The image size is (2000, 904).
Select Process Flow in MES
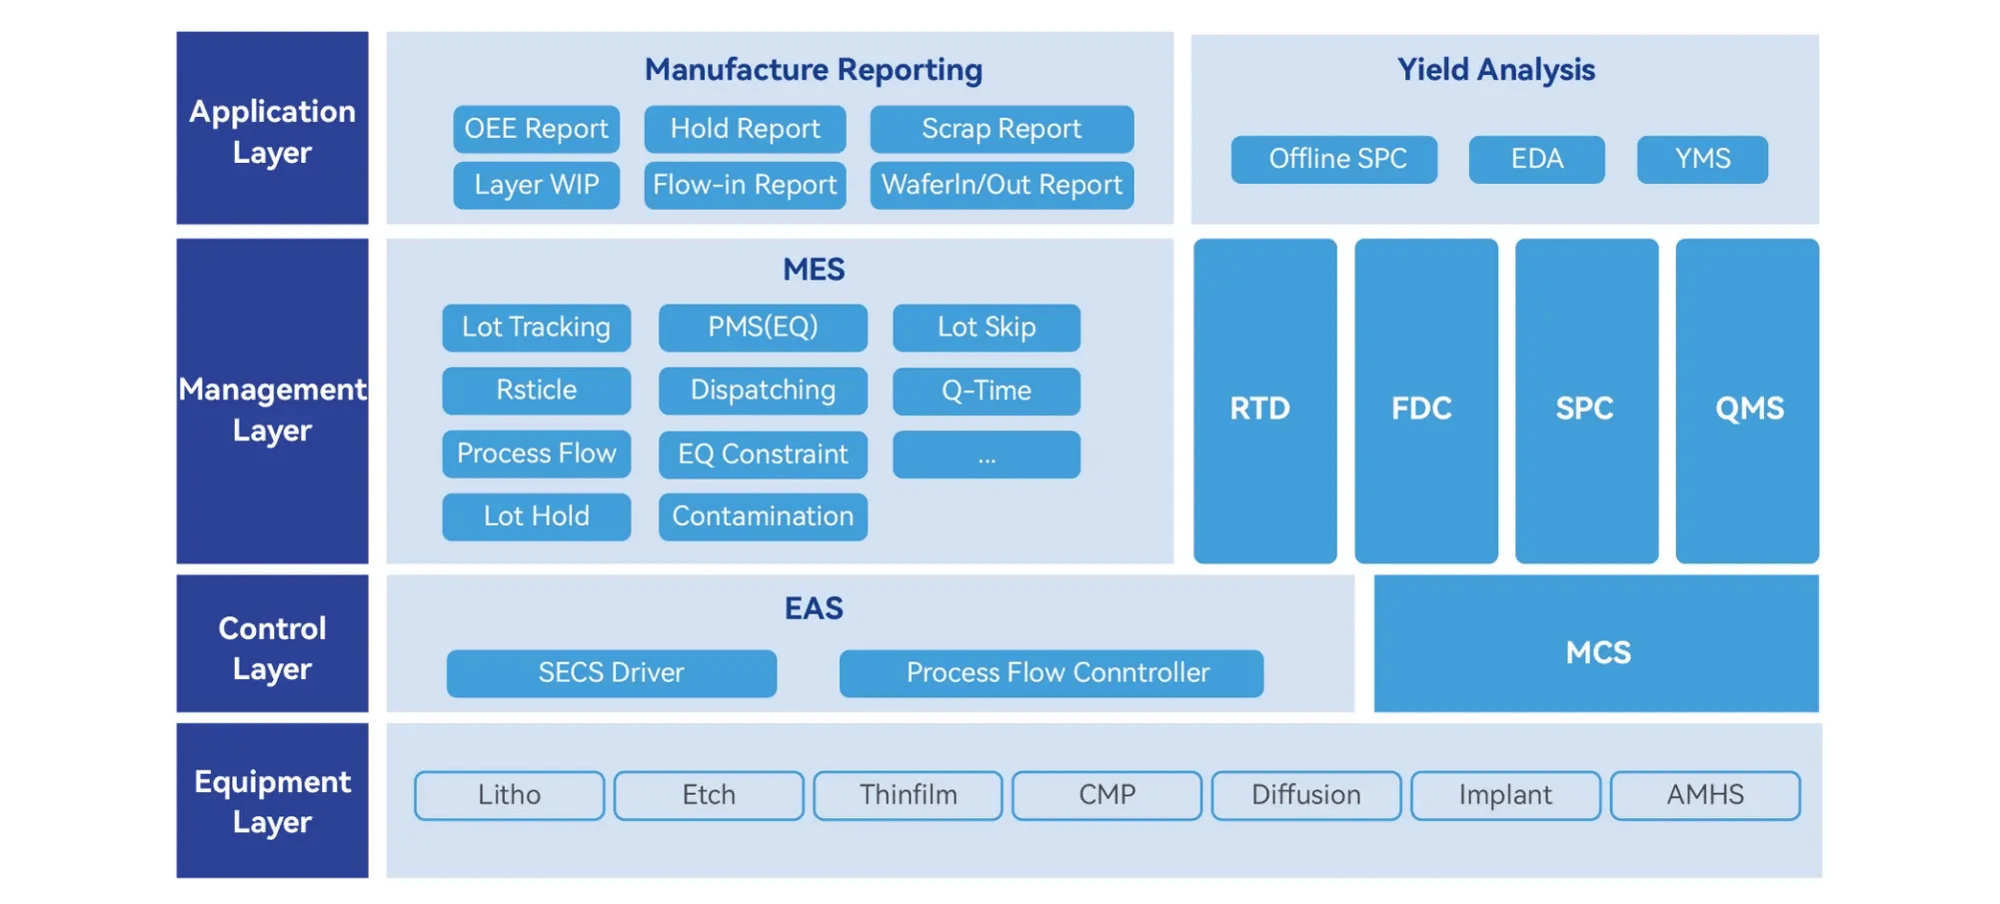536,454
